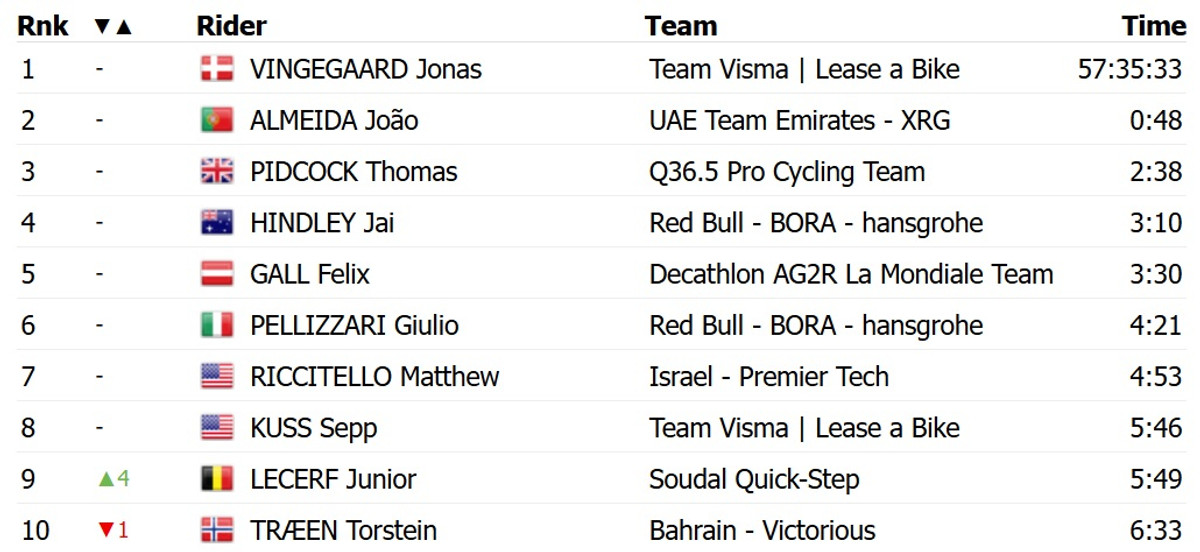Sort the table by Rnk column
The height and width of the screenshot is (552, 1200).
tap(43, 26)
